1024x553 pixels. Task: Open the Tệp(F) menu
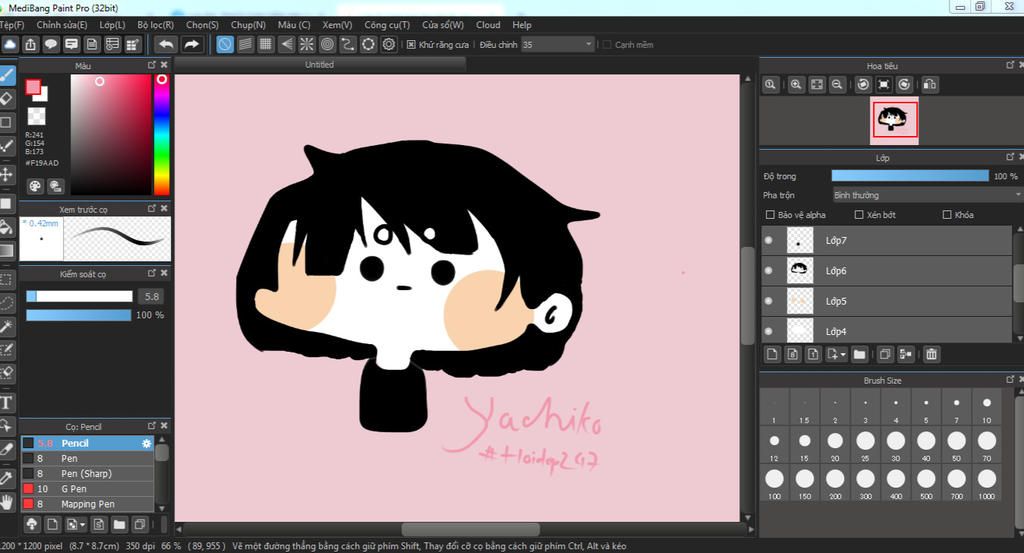[11, 25]
